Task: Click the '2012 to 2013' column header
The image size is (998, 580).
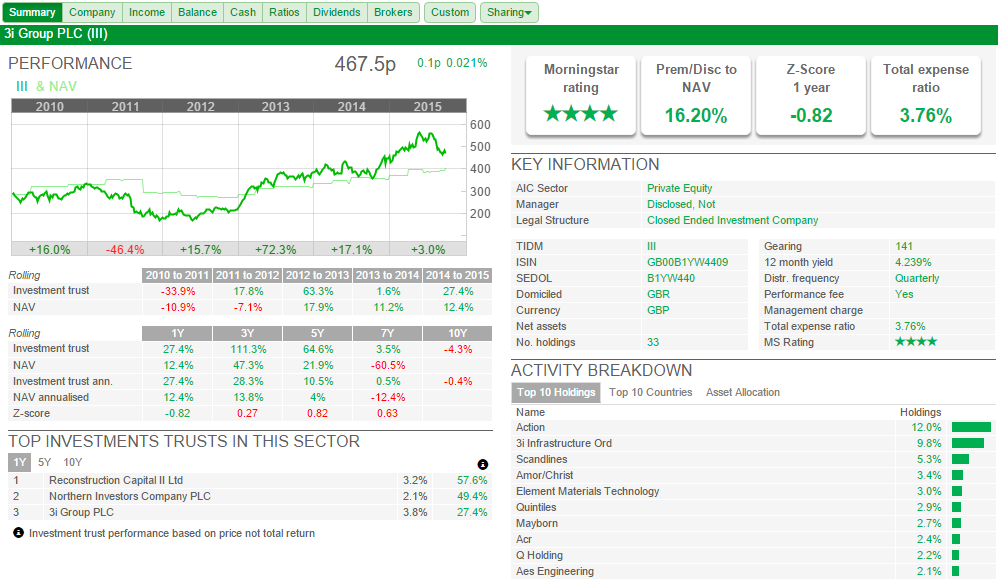Action: pyautogui.click(x=318, y=275)
